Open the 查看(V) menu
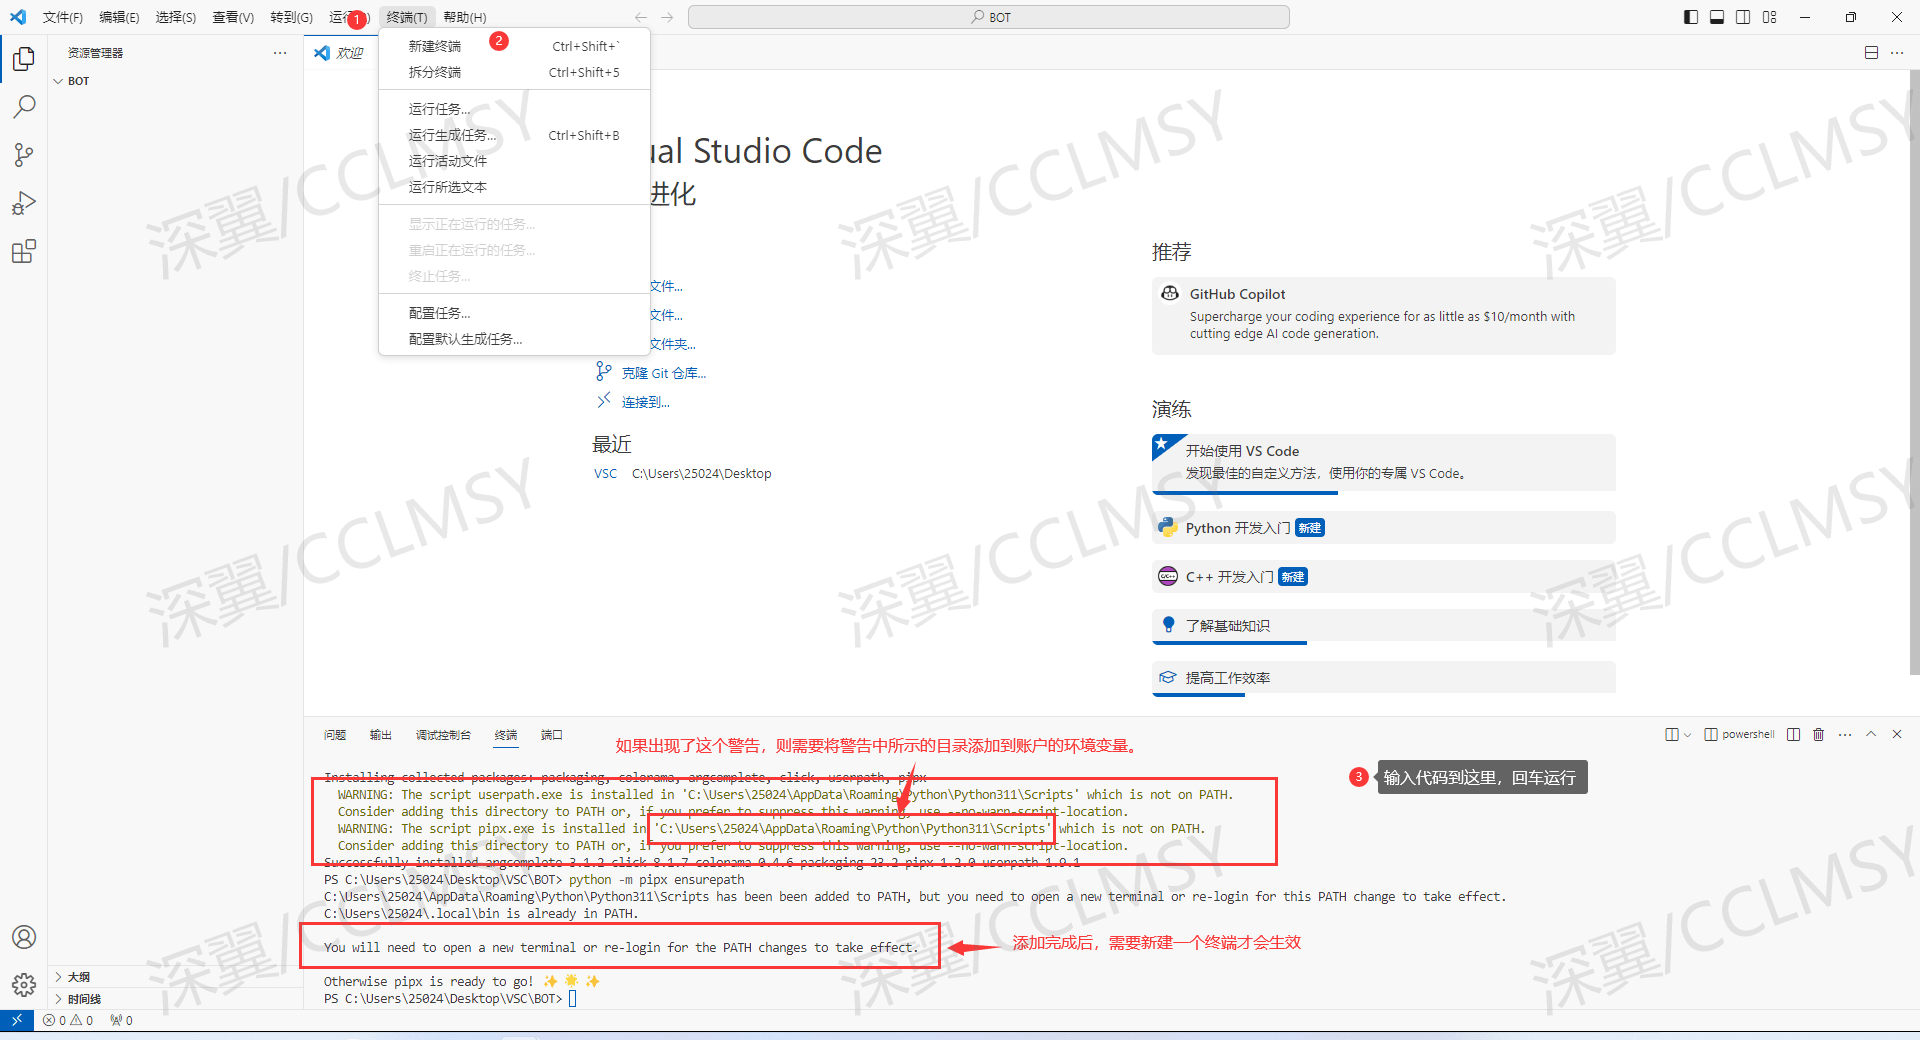Viewport: 1920px width, 1040px height. point(233,17)
